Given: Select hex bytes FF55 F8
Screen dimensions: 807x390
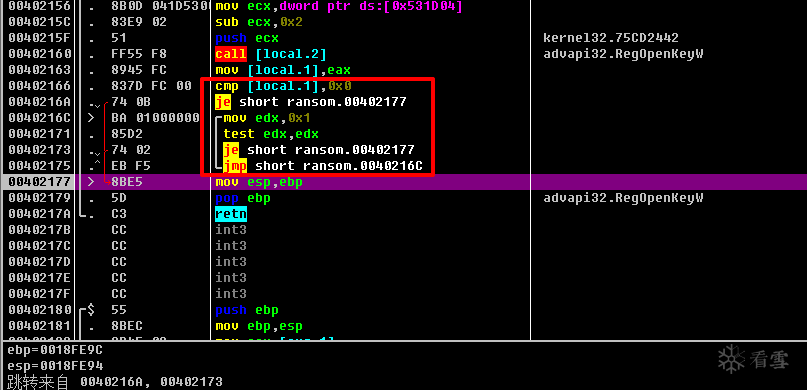Looking at the screenshot, I should click(139, 54).
